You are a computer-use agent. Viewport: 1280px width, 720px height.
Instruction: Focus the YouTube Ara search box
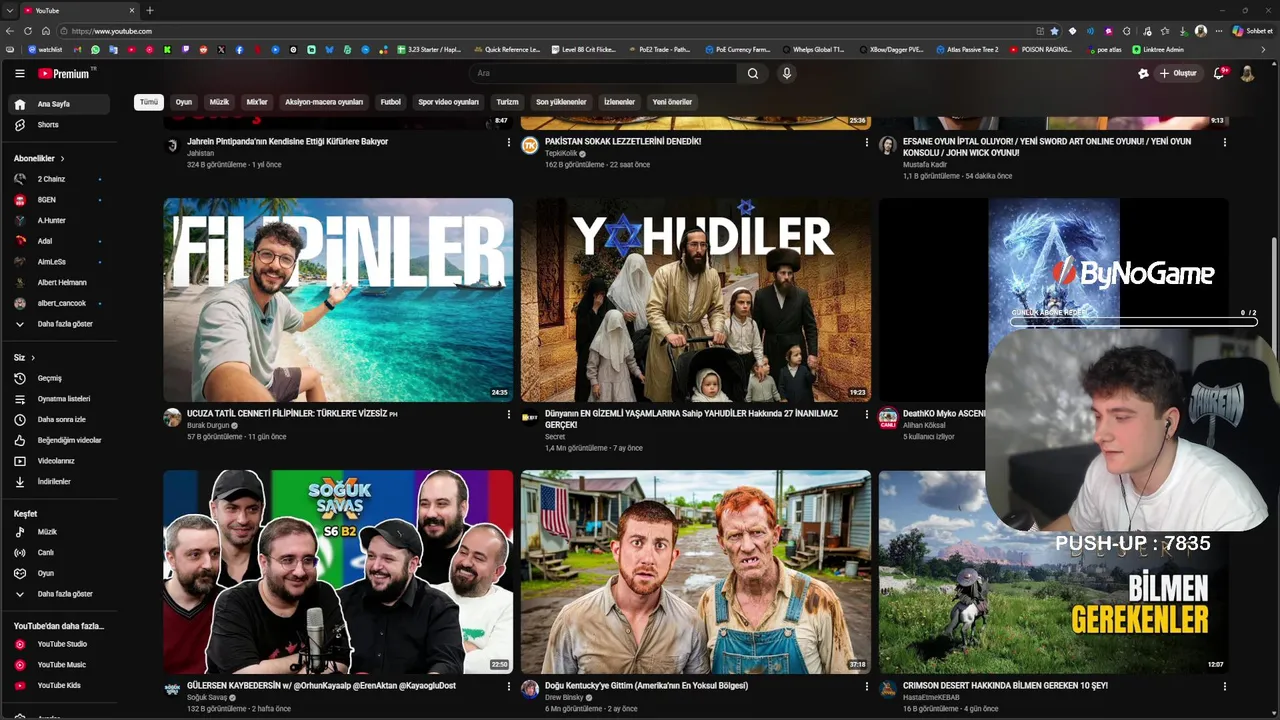603,73
